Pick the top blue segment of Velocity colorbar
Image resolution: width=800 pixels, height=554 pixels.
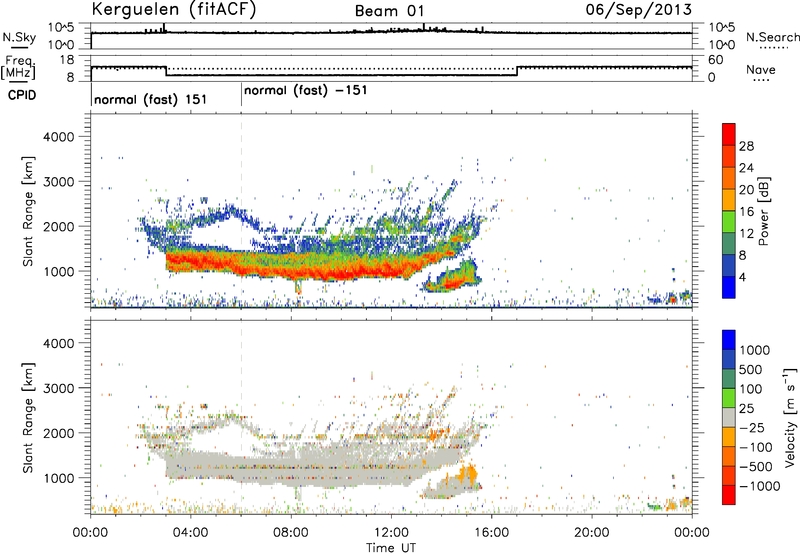(729, 340)
